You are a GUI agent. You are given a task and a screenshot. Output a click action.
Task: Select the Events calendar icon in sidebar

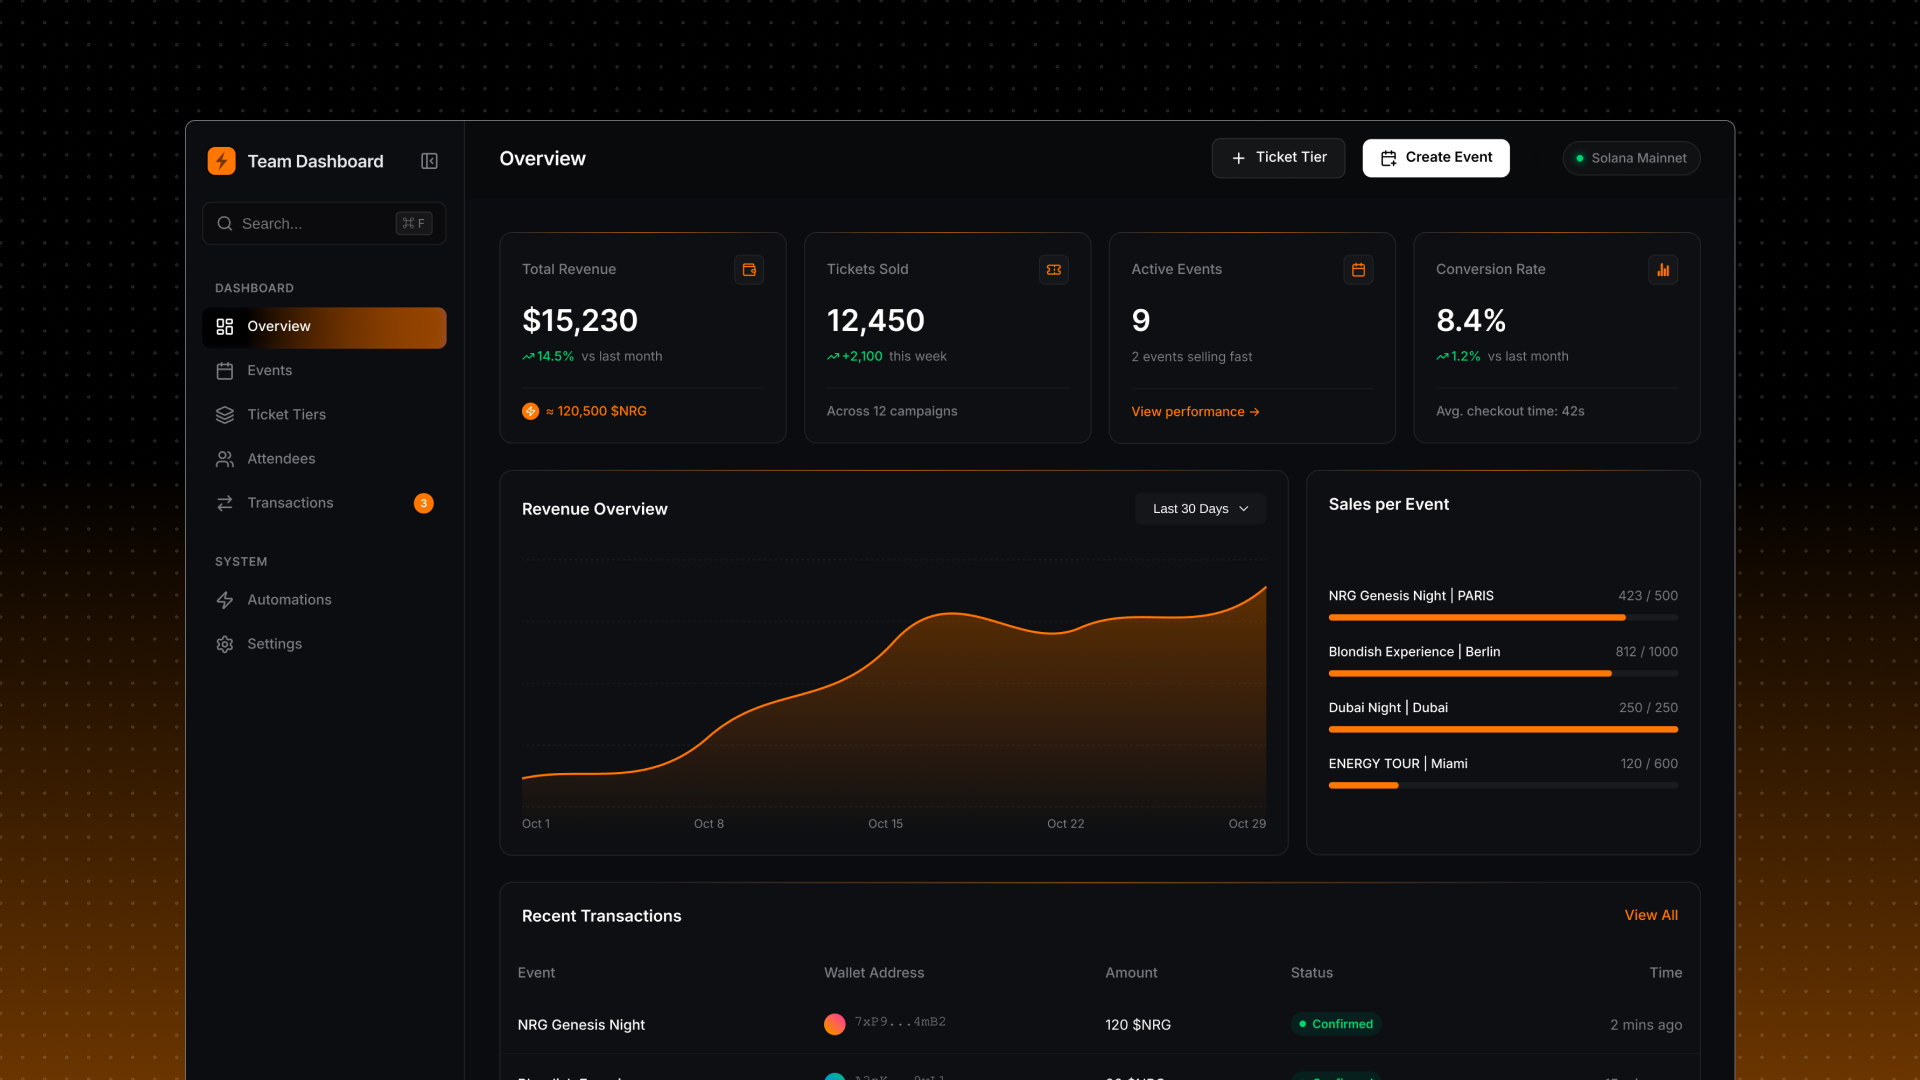click(226, 370)
